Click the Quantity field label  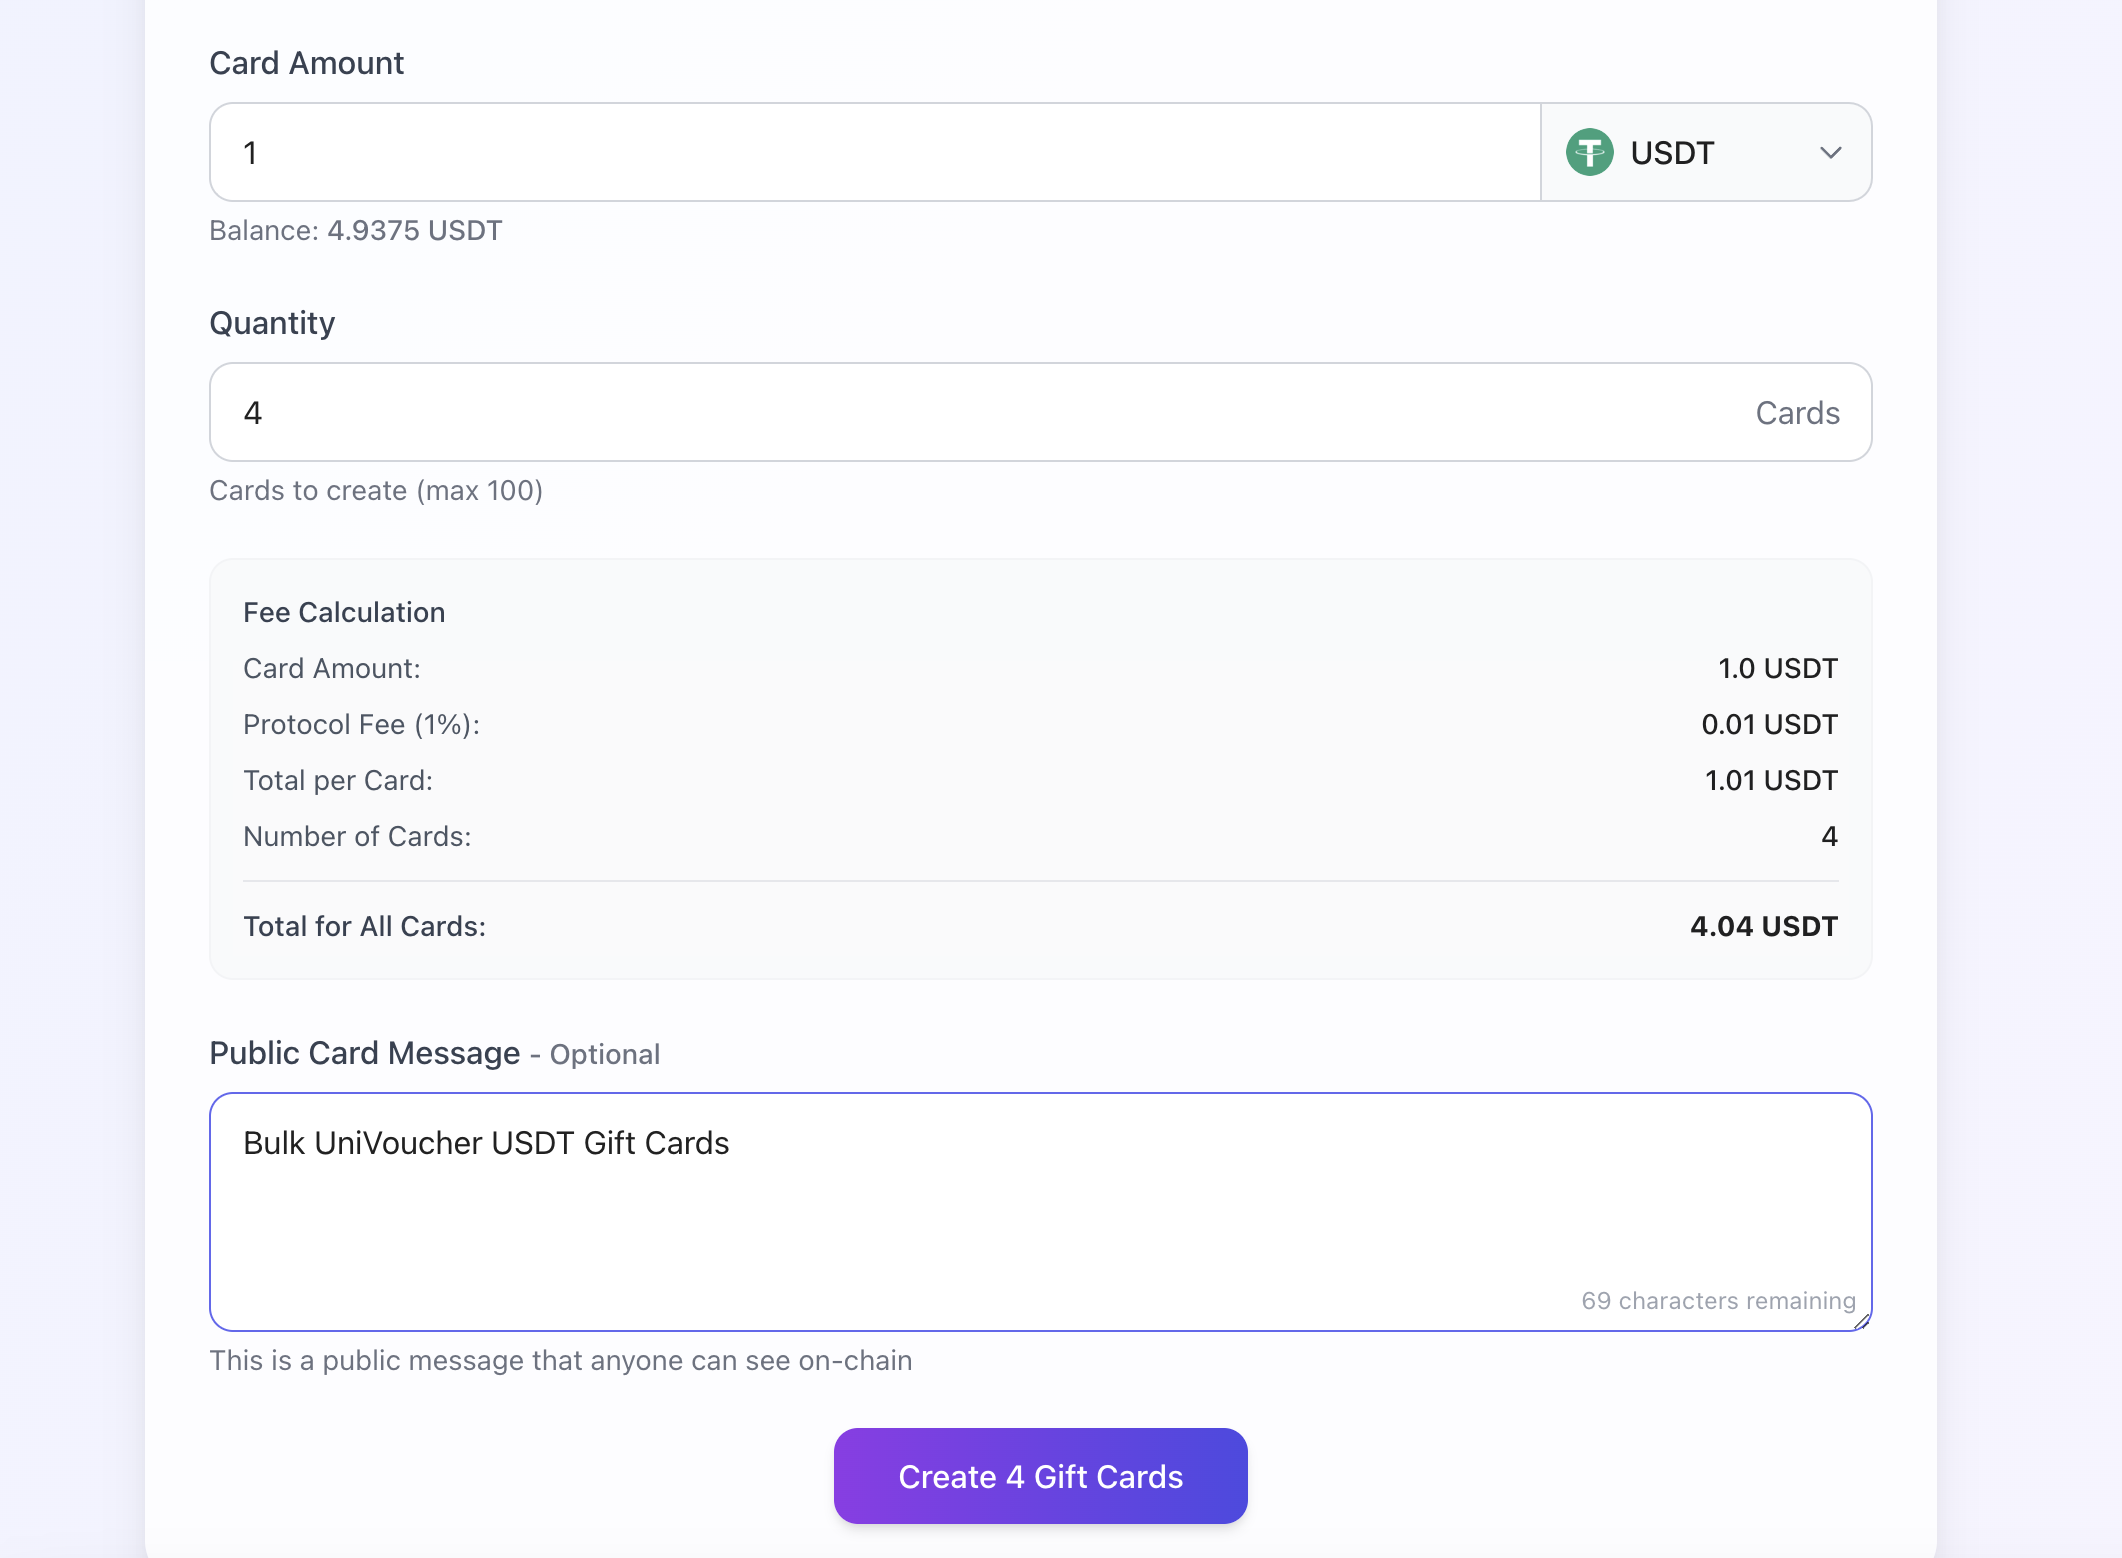[272, 323]
